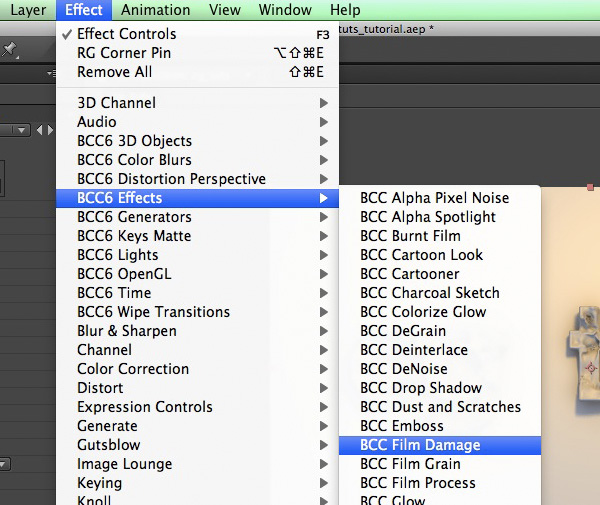Click the pin icon in the left panel
Image resolution: width=600 pixels, height=505 pixels.
[x=9, y=49]
